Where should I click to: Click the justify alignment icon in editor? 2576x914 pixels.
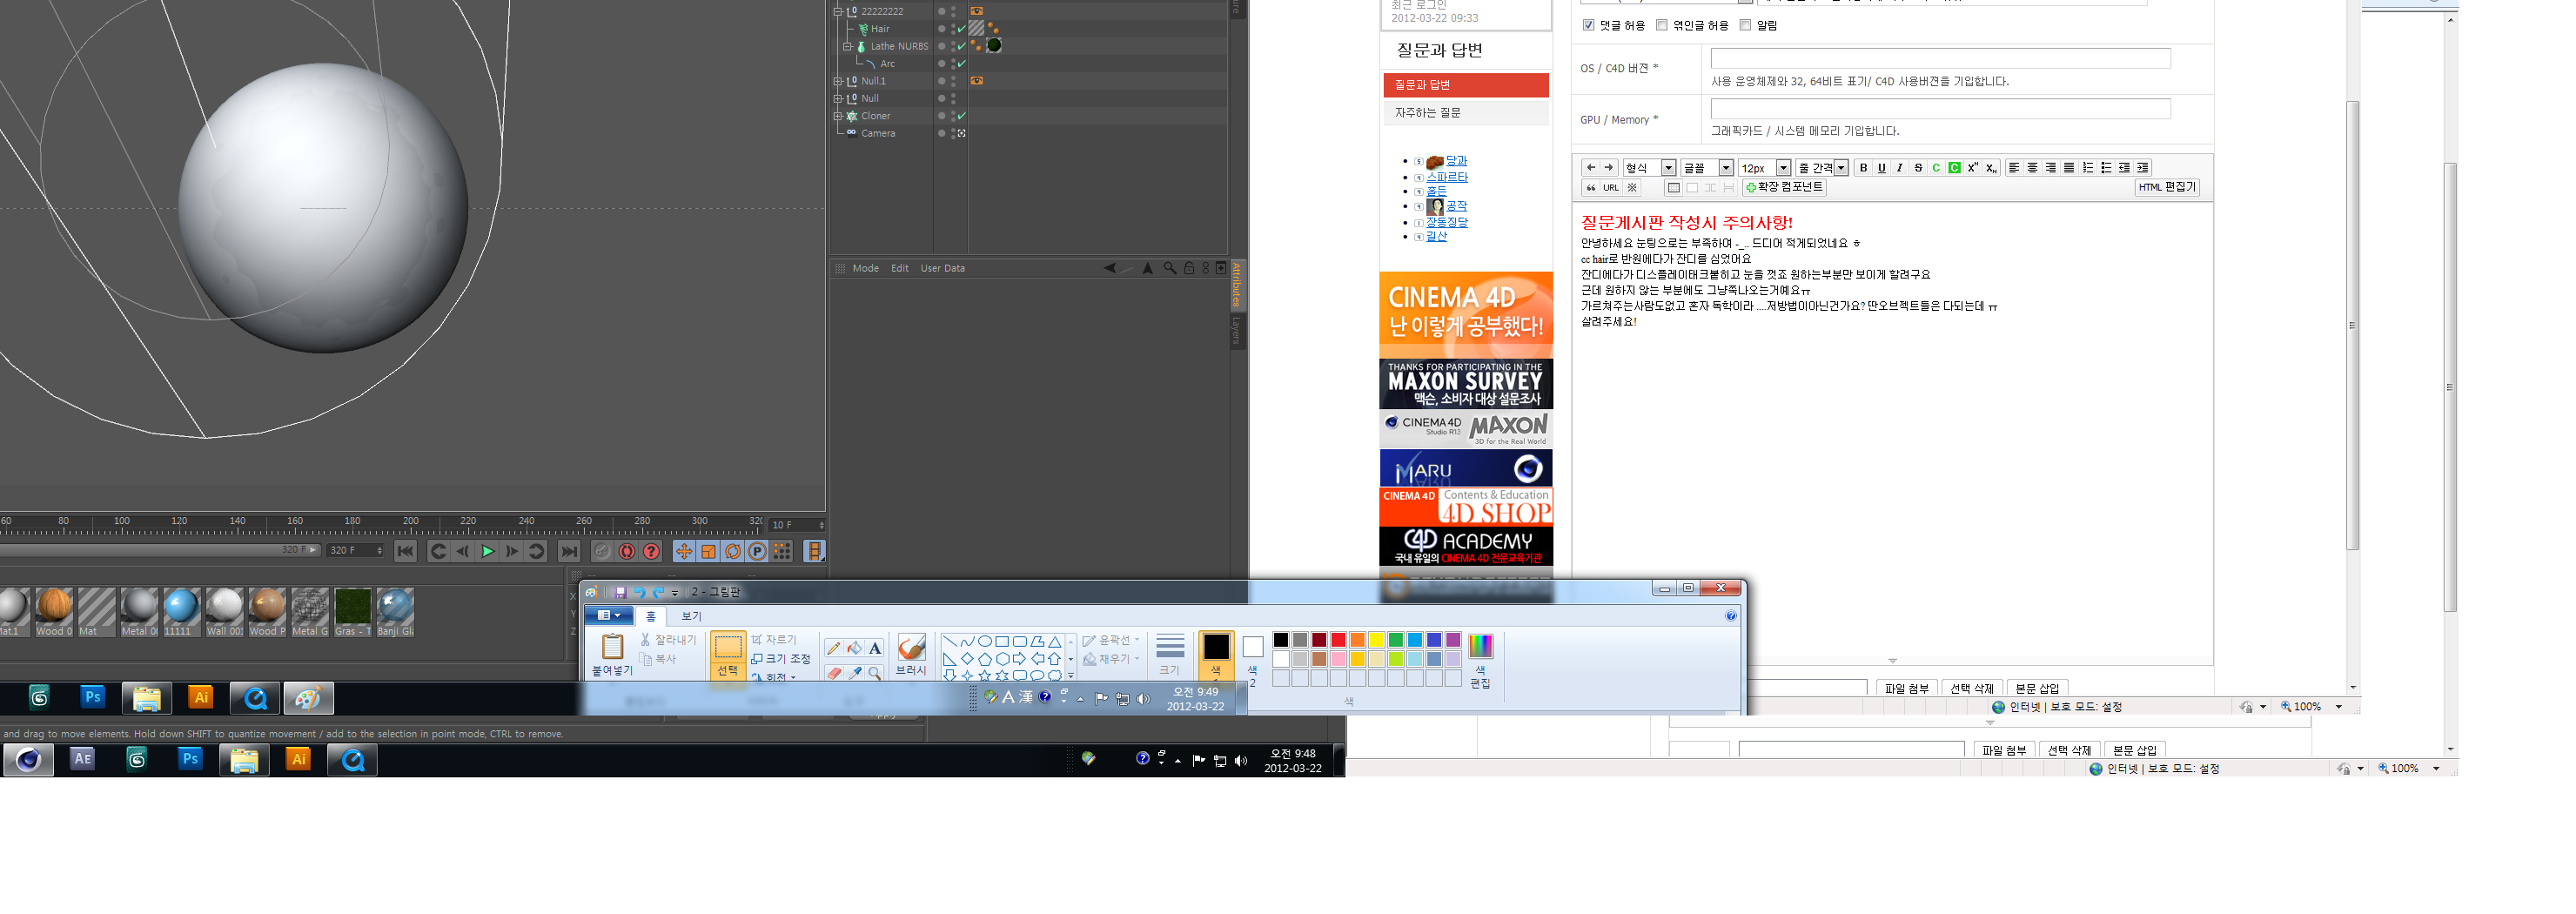tap(2069, 168)
